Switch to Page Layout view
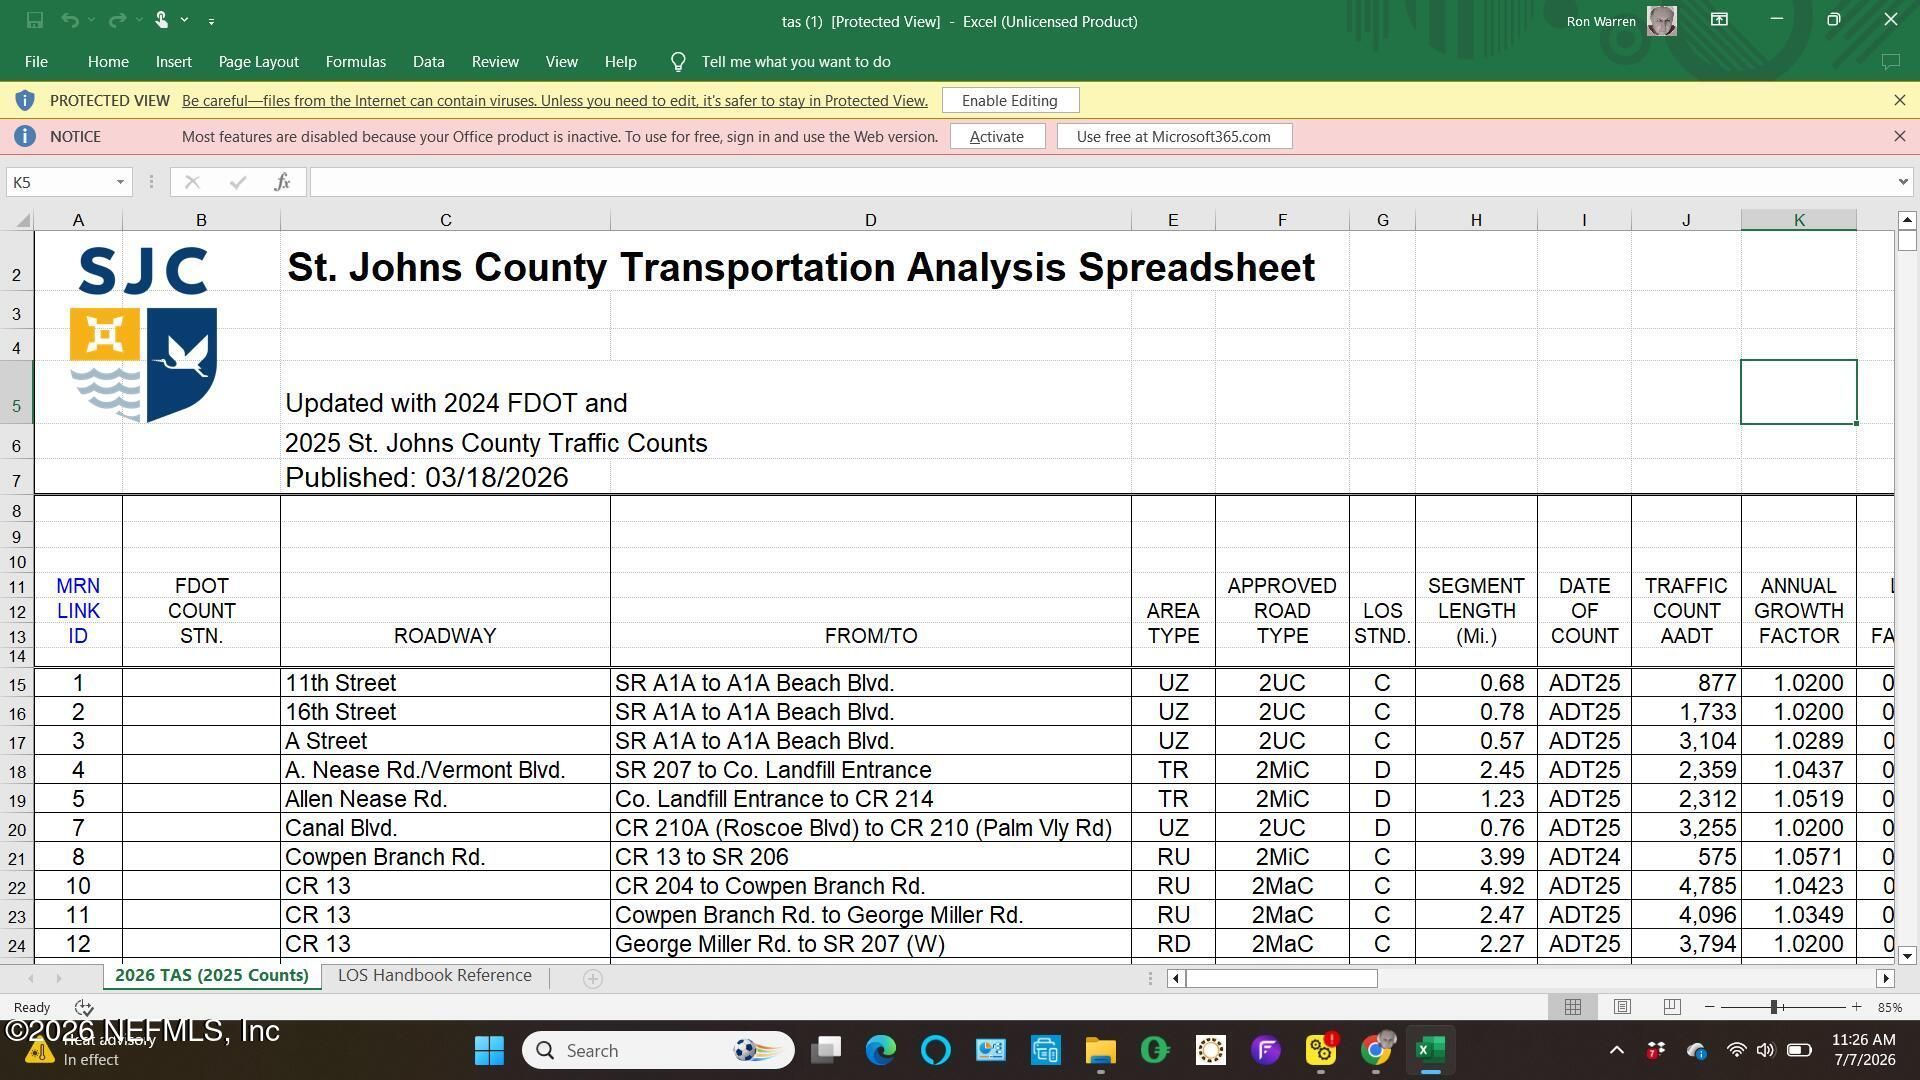The image size is (1920, 1080). point(1622,1007)
